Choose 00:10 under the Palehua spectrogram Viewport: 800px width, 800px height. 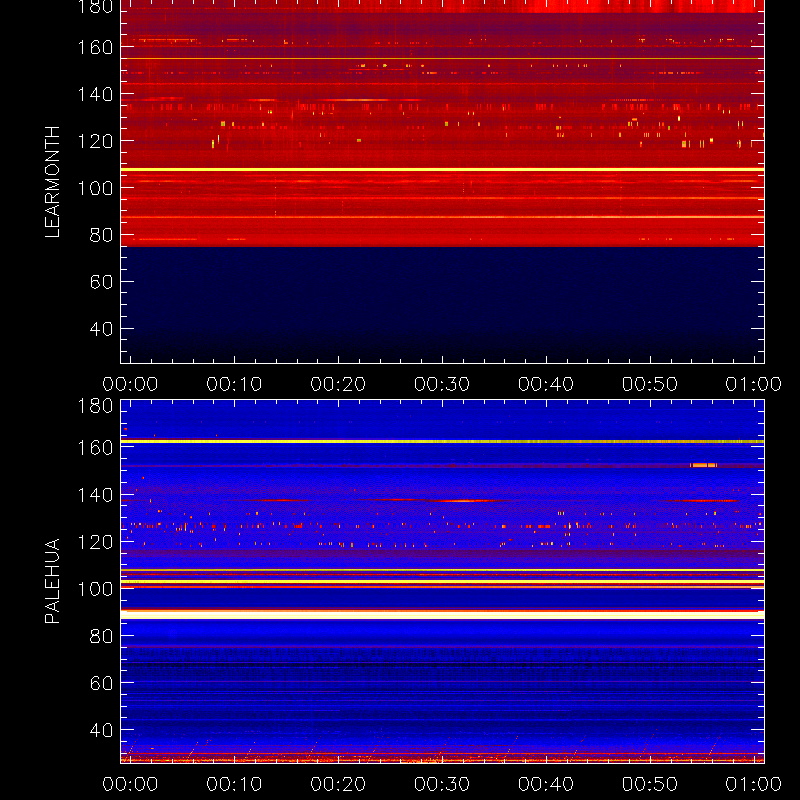click(234, 784)
